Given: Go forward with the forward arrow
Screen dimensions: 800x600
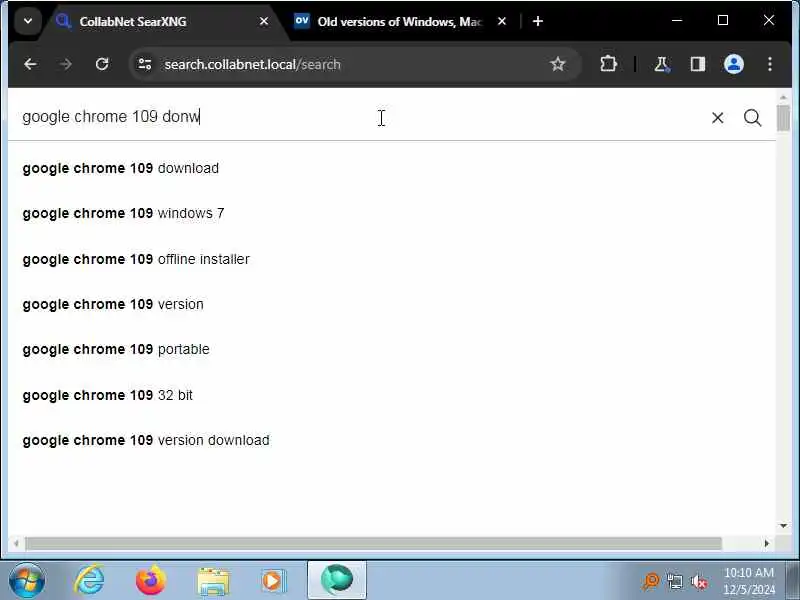Looking at the screenshot, I should [x=66, y=64].
